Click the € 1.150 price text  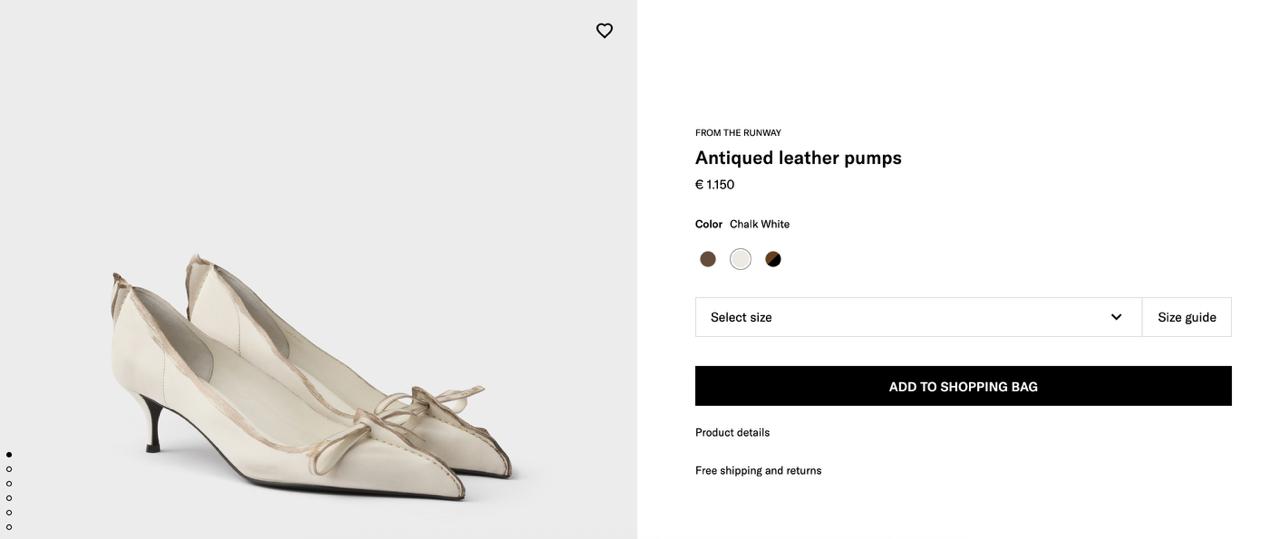[x=715, y=185]
